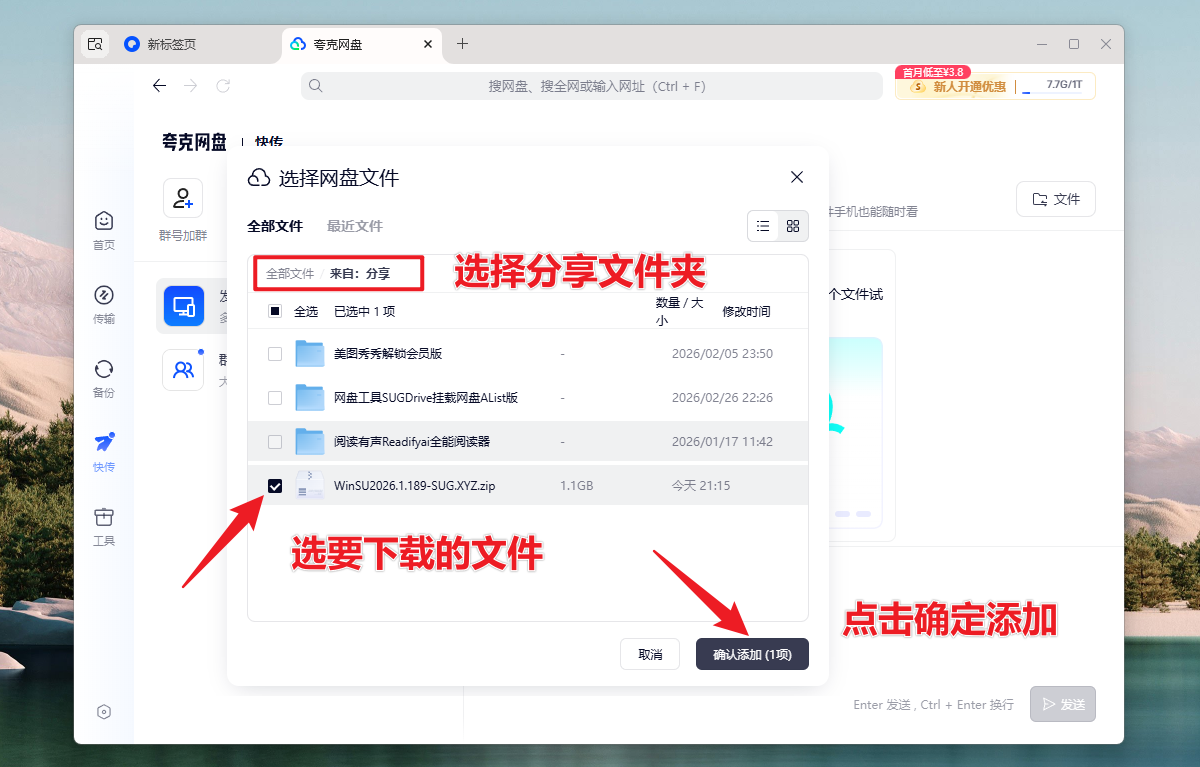Switch to the 新标签页 browser tab
This screenshot has width=1200, height=767.
coord(172,44)
